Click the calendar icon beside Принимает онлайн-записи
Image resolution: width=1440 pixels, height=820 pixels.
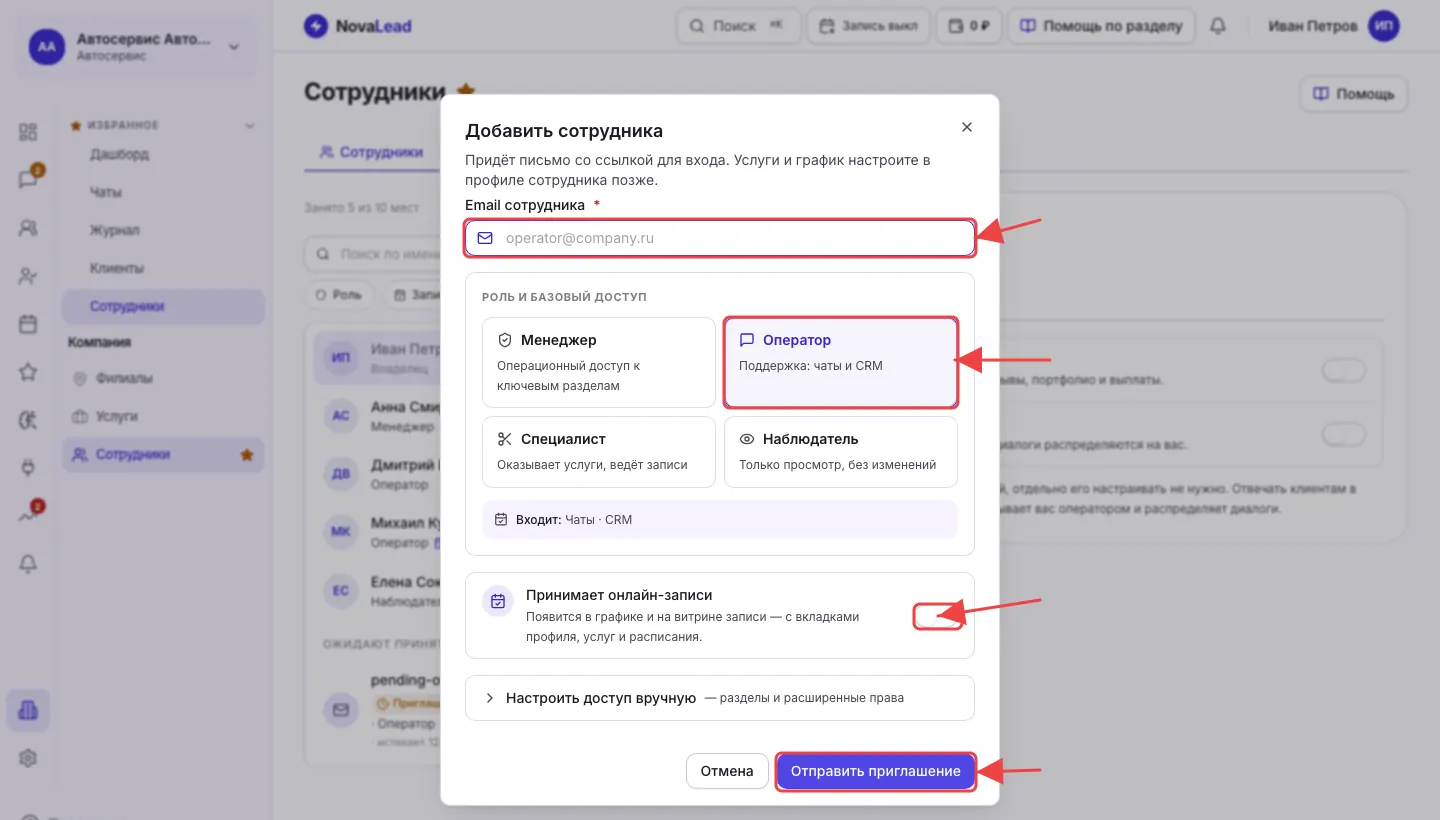tap(498, 601)
